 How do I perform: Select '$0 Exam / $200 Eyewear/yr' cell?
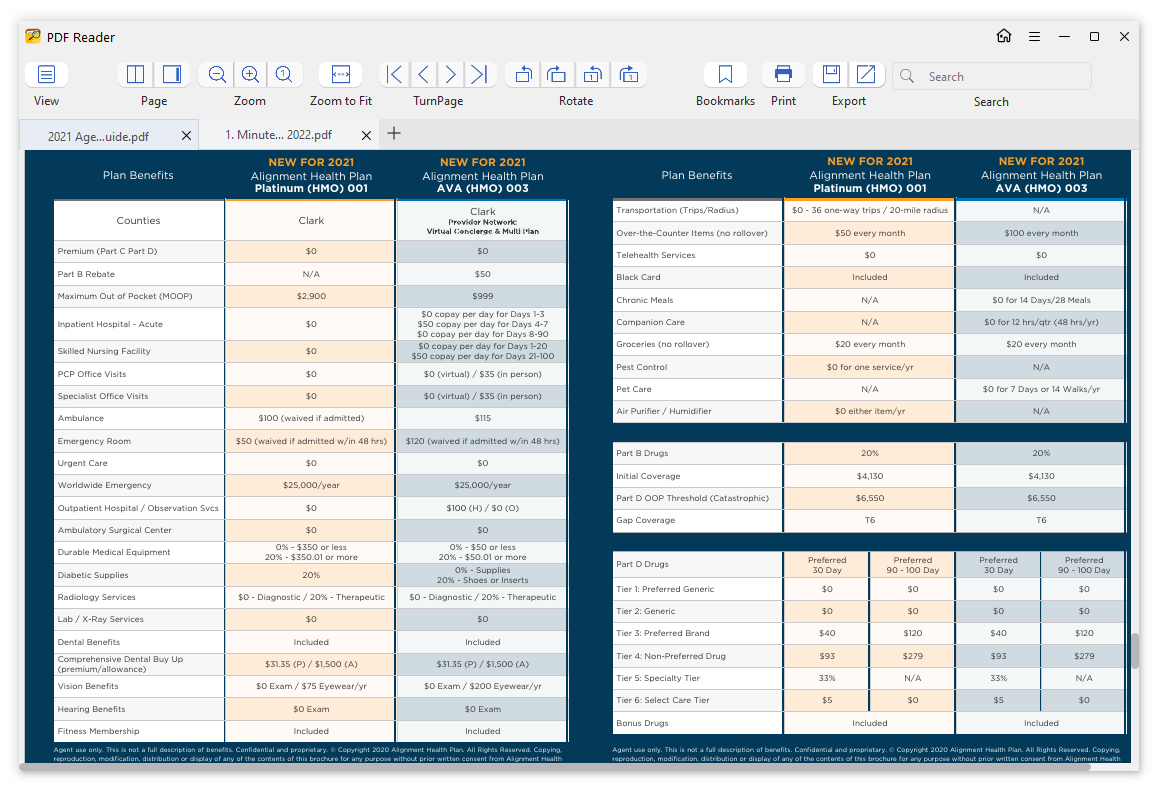(482, 686)
